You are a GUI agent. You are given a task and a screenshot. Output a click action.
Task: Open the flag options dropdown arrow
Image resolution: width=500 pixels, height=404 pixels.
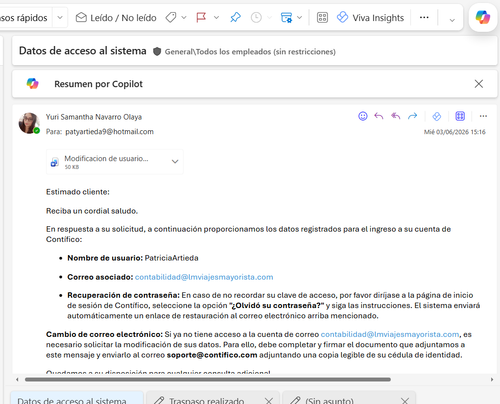pyautogui.click(x=216, y=18)
